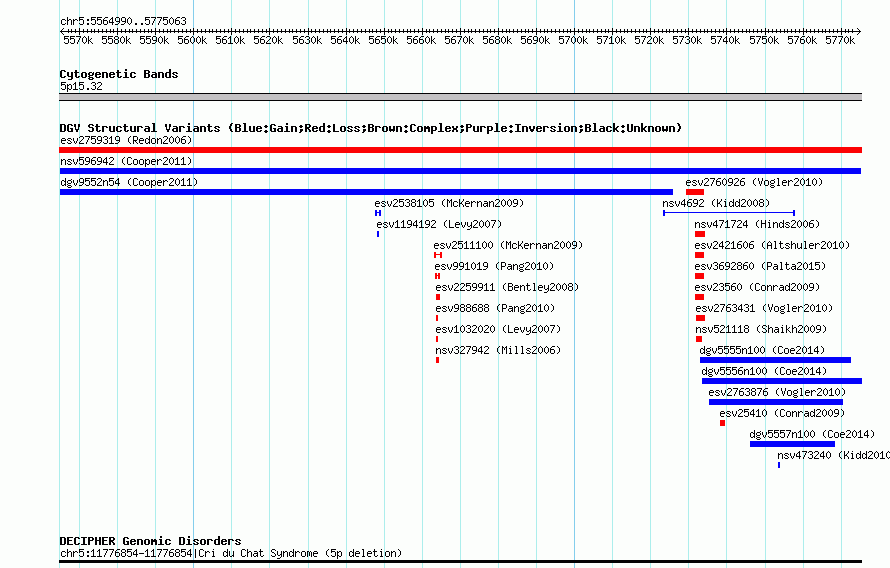Viewport: 890px width, 568px height.
Task: Click the esv2763876 blue gain bar
Action: click(776, 402)
